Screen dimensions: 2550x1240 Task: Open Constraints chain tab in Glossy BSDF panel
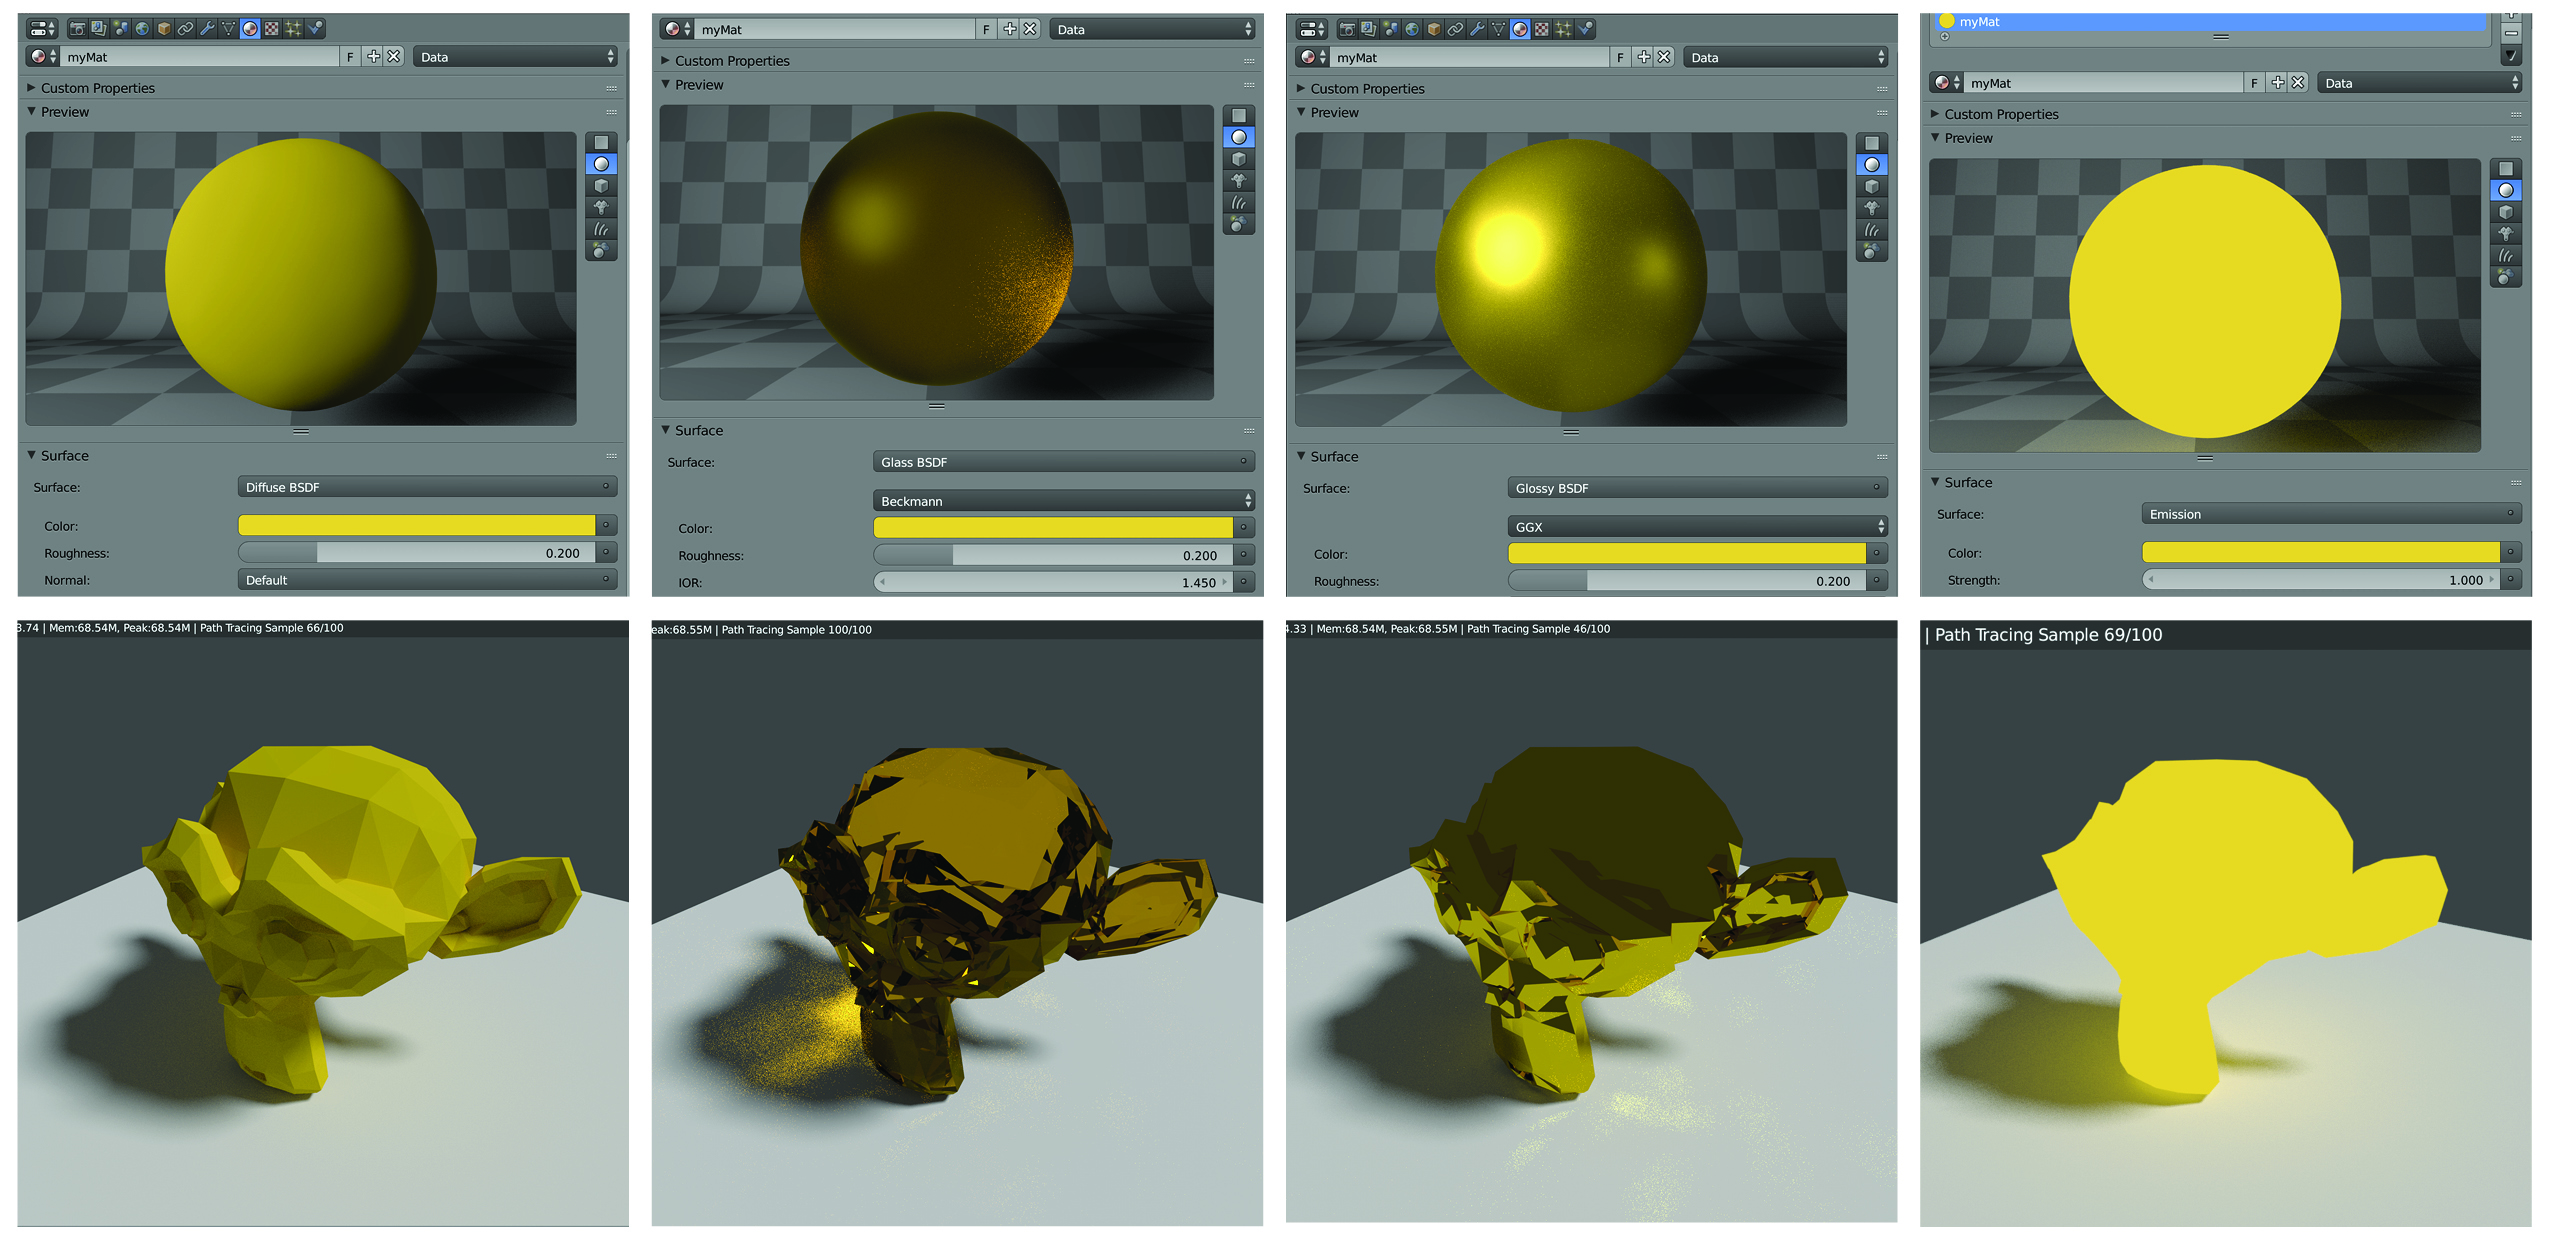(x=1455, y=29)
